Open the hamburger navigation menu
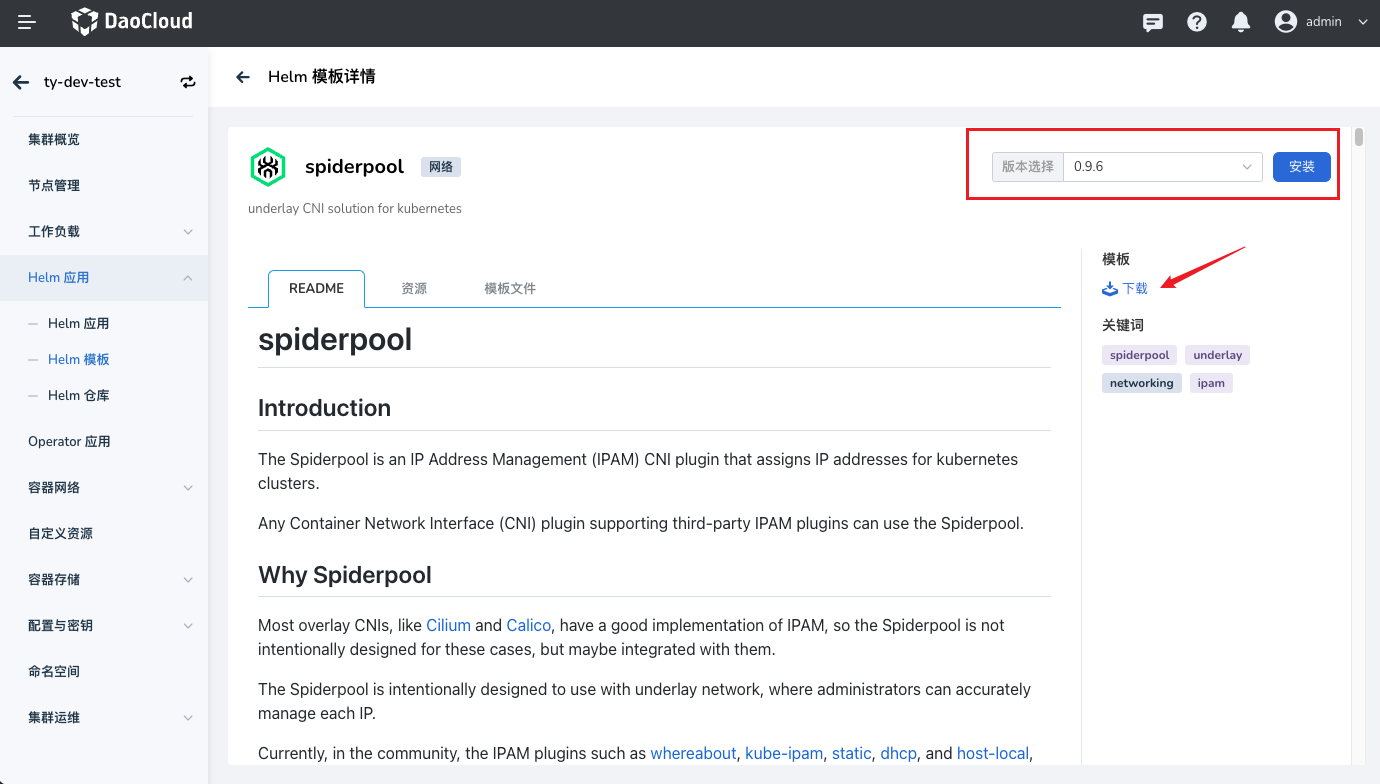 click(x=27, y=22)
